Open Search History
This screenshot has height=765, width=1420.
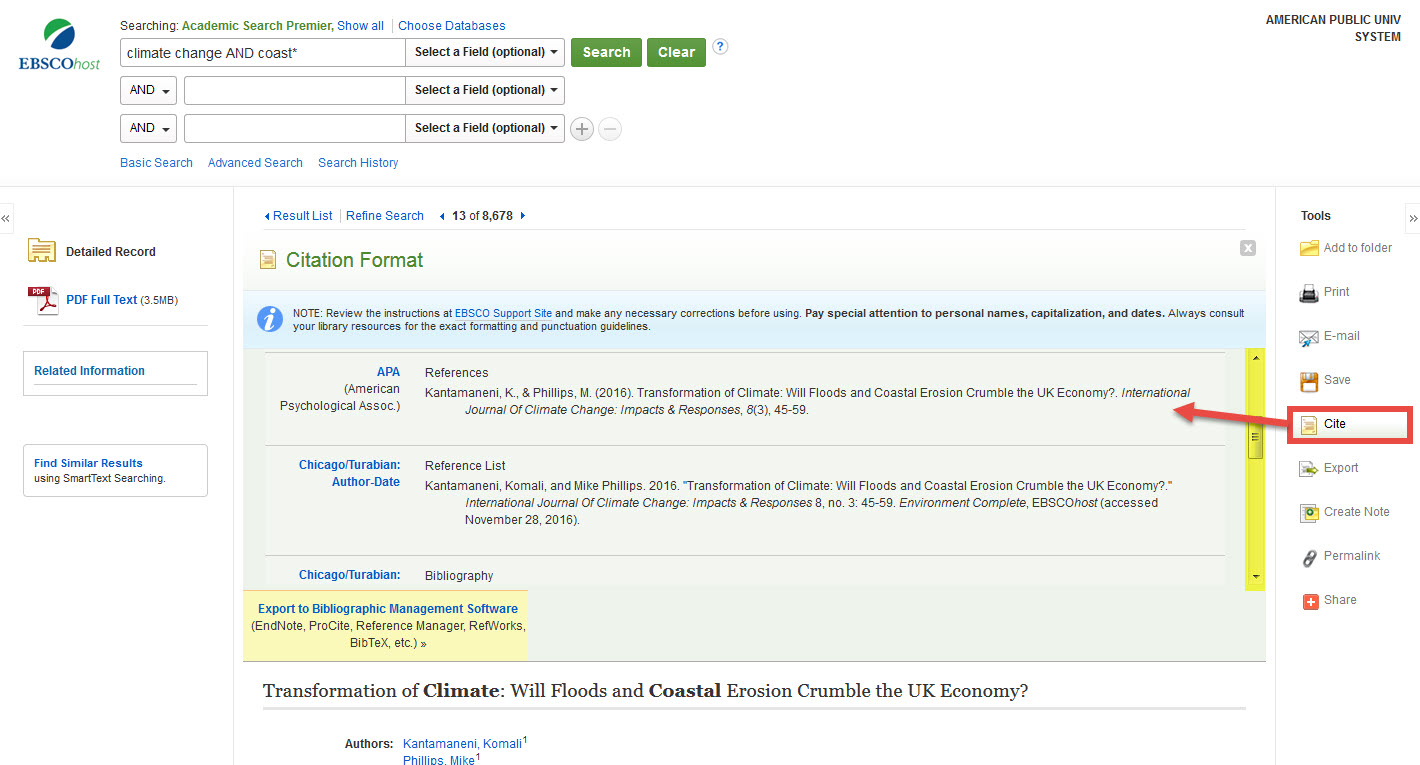pyautogui.click(x=358, y=163)
